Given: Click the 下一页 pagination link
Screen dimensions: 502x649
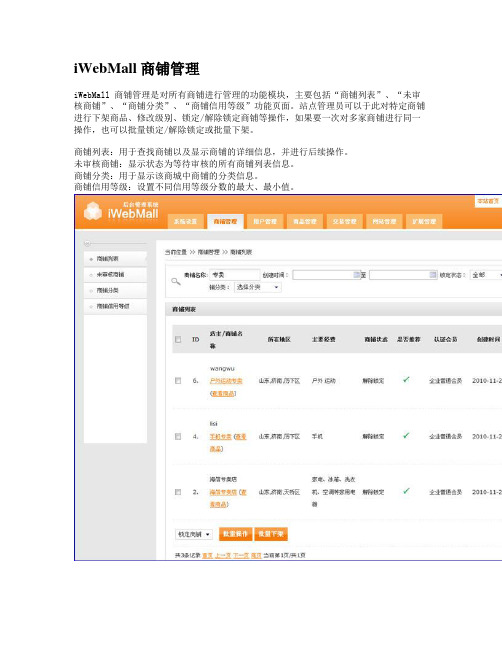Looking at the screenshot, I should (x=241, y=555).
